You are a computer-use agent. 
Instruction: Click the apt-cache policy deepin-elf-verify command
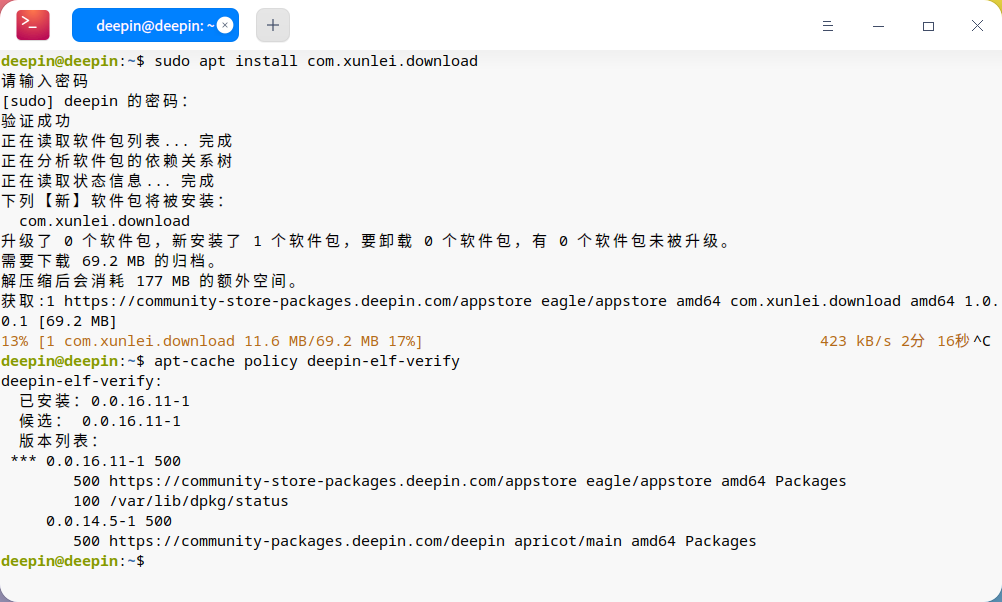(307, 361)
